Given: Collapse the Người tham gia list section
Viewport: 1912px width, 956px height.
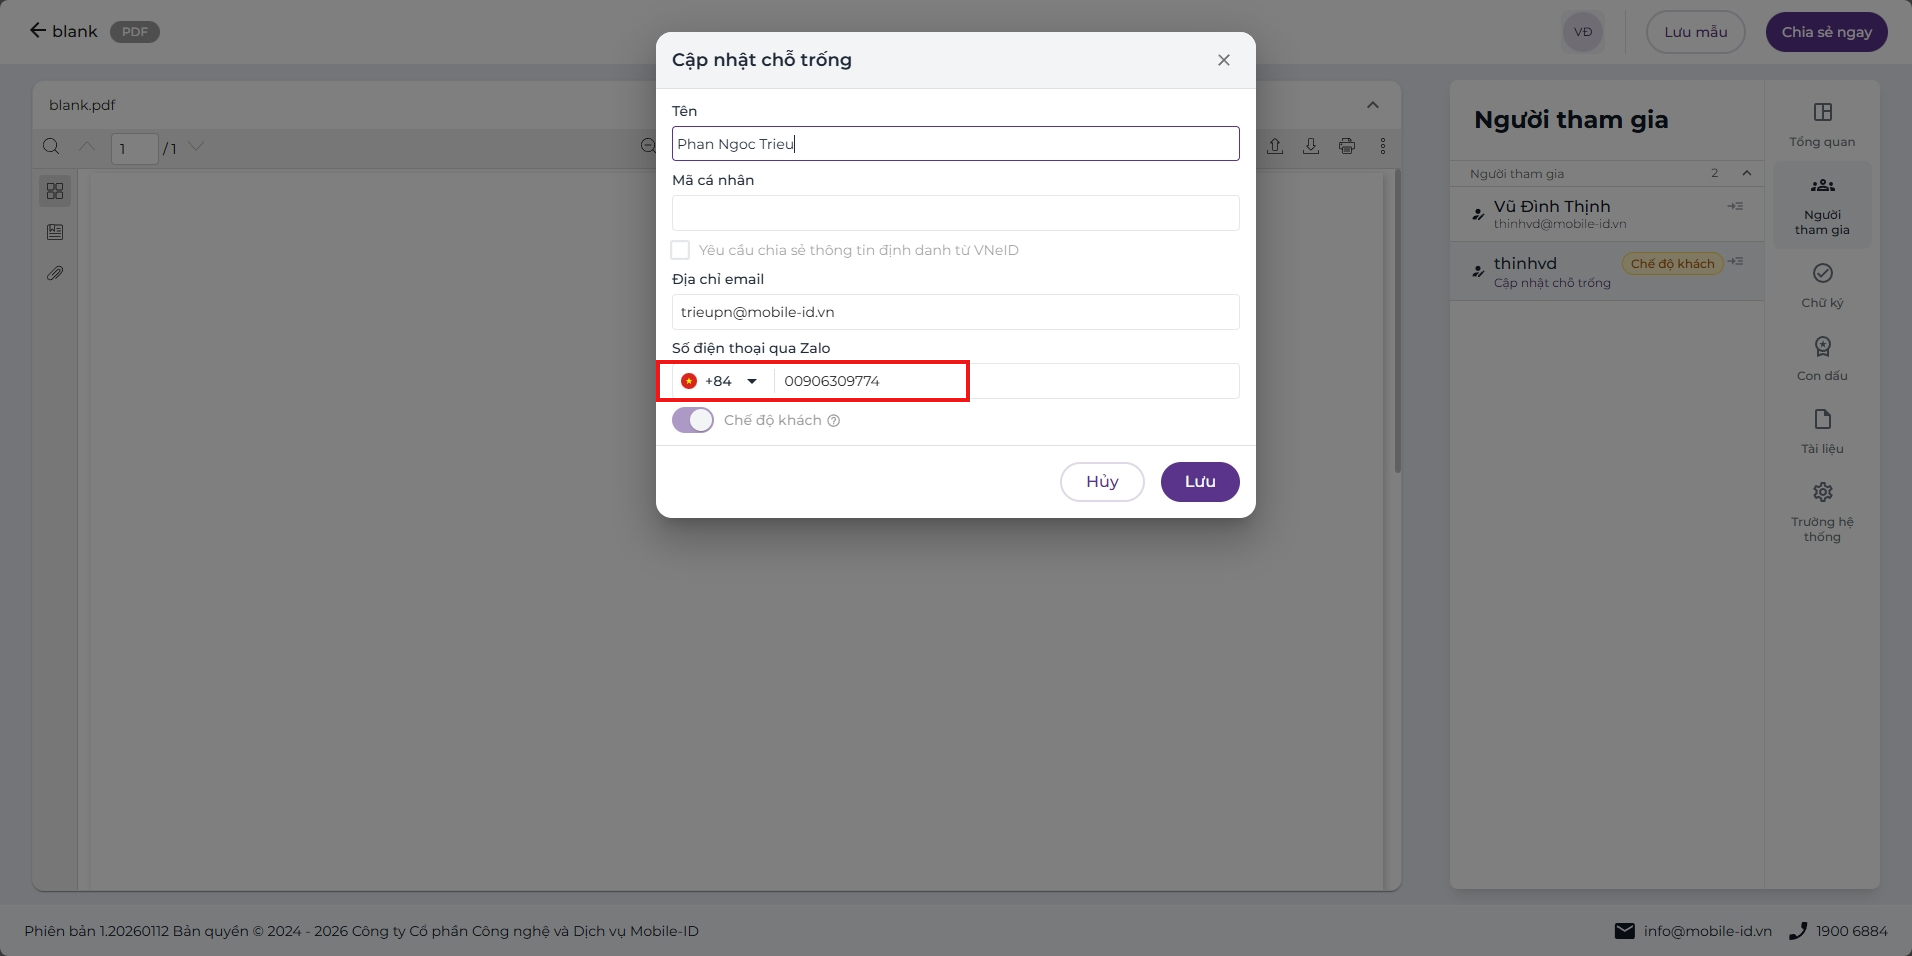Looking at the screenshot, I should pyautogui.click(x=1747, y=173).
